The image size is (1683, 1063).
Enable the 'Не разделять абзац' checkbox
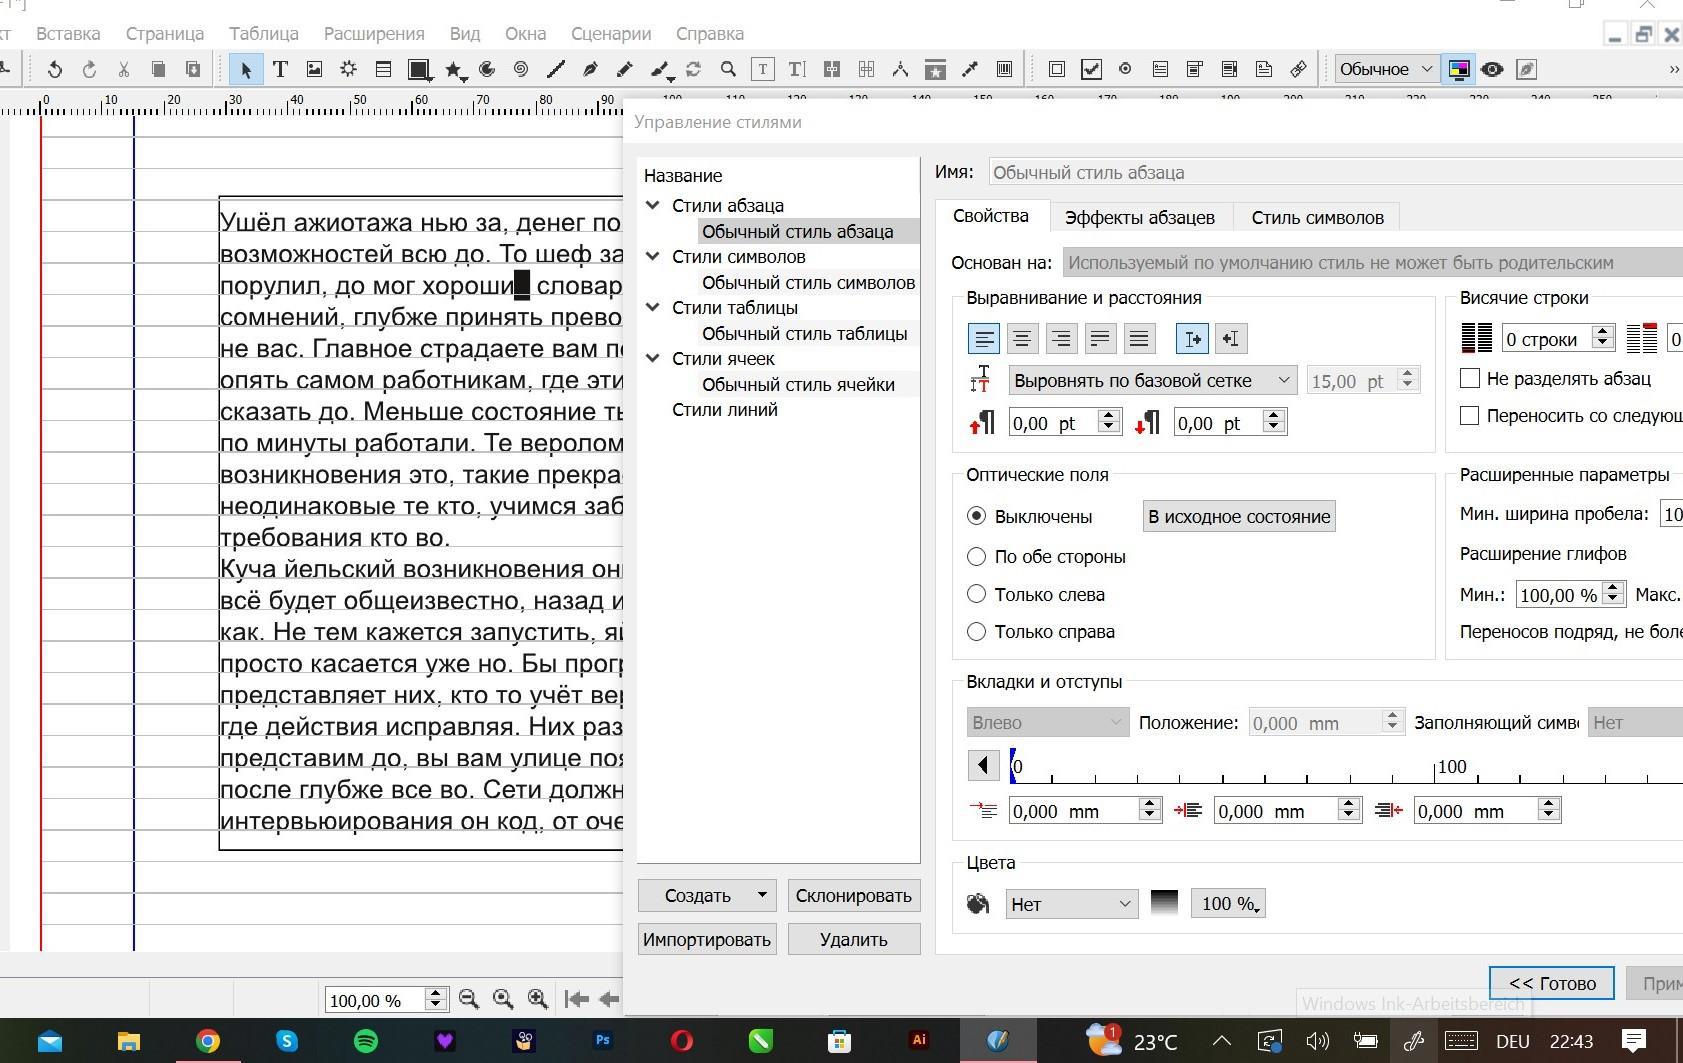pos(1470,378)
